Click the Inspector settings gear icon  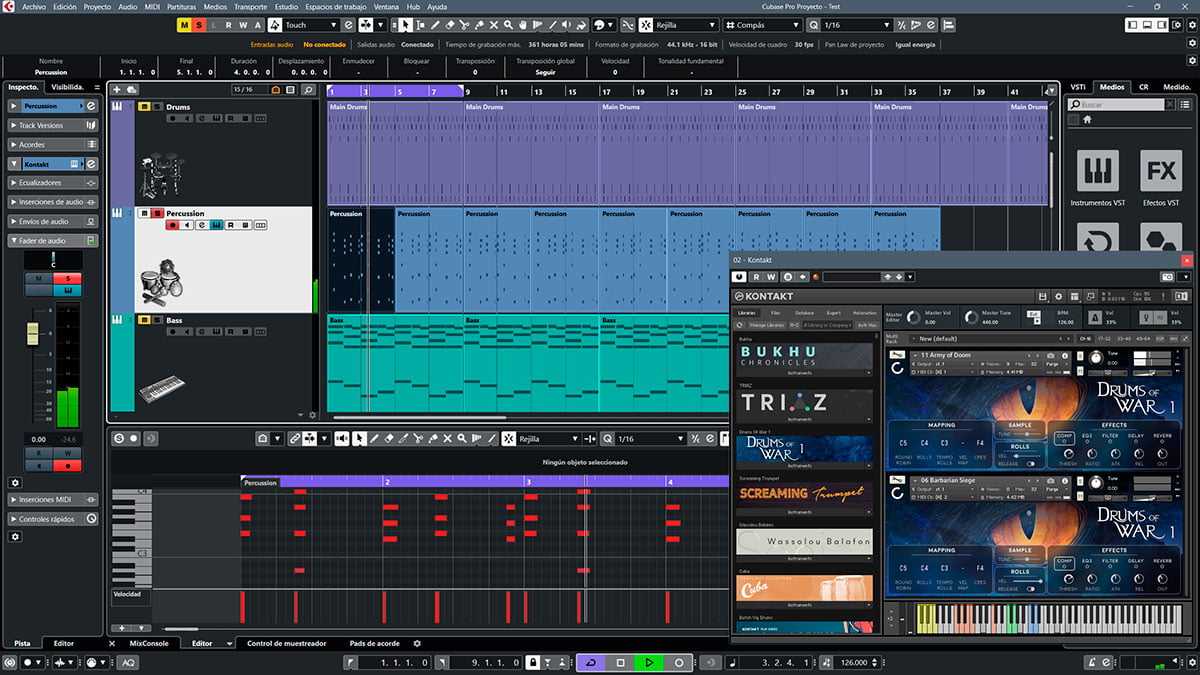tap(15, 483)
